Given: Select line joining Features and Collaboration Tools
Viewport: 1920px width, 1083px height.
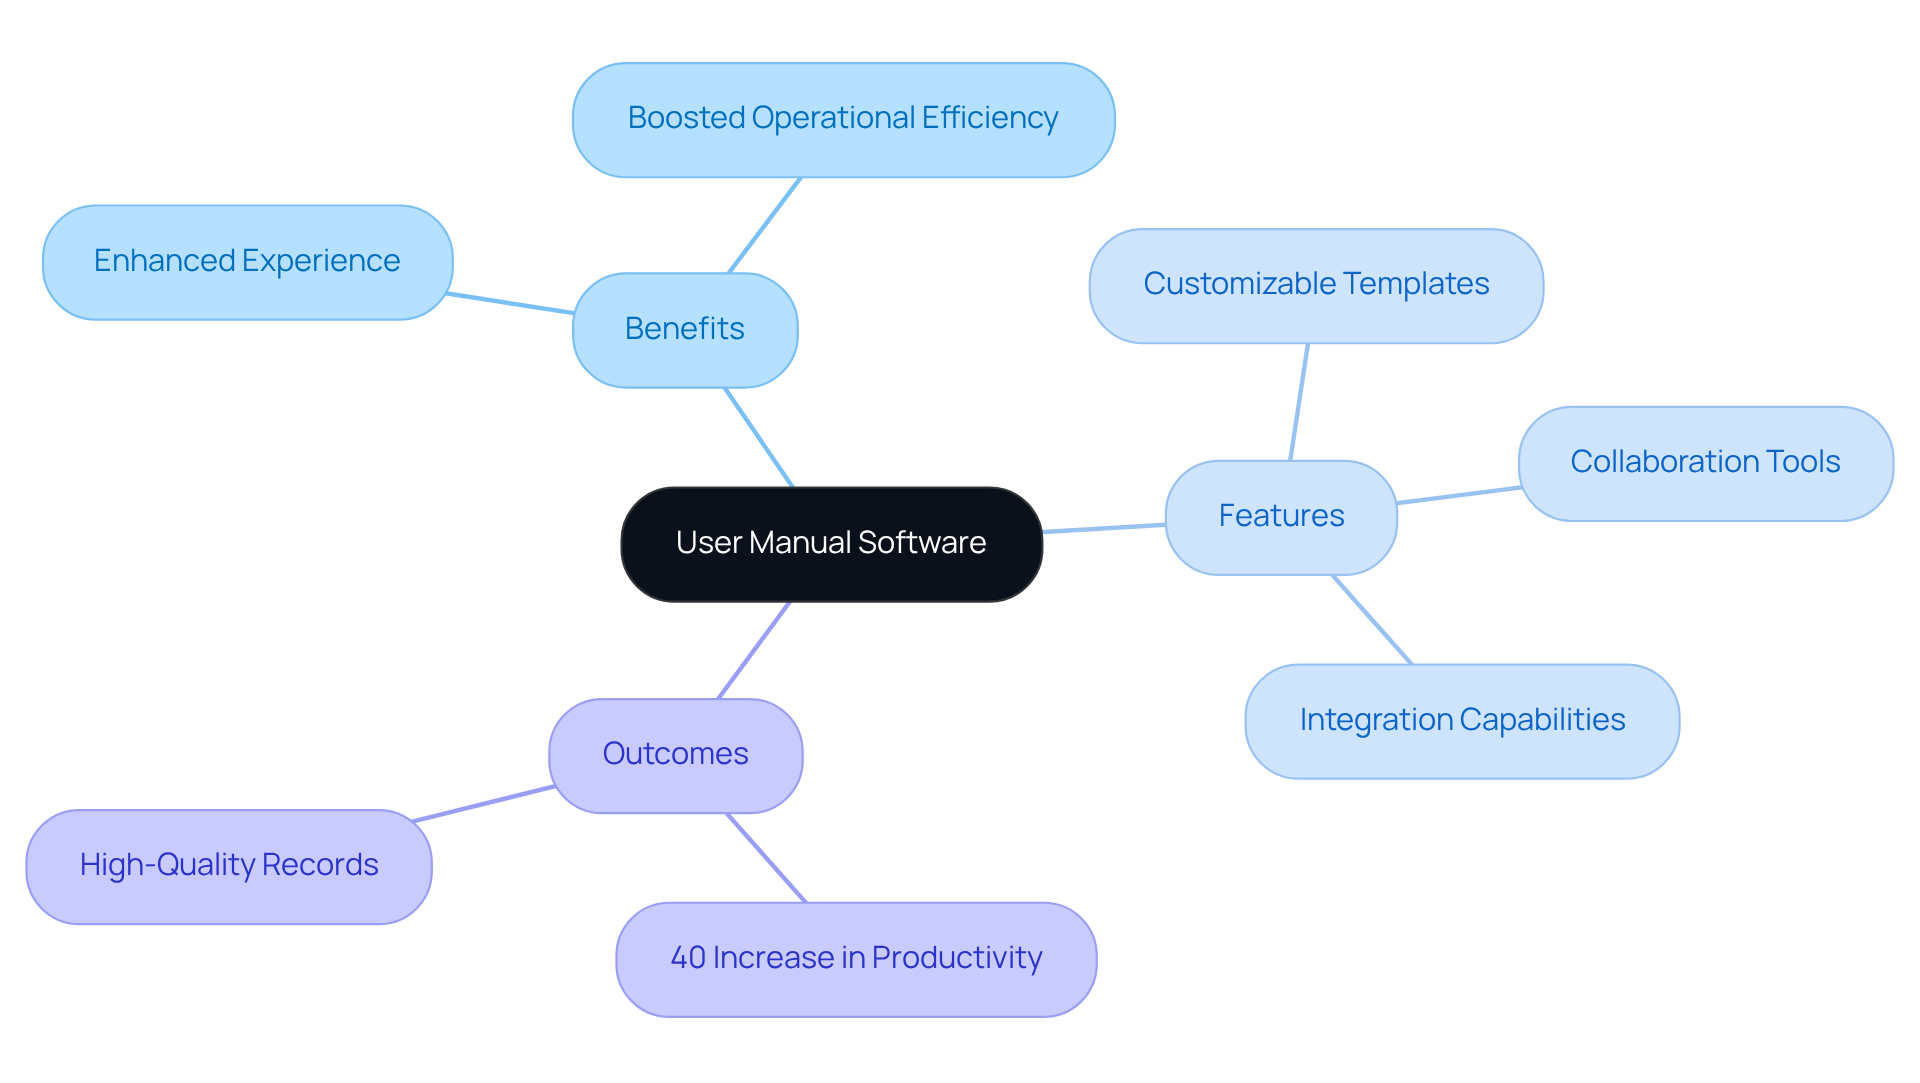Looking at the screenshot, I should point(1458,495).
